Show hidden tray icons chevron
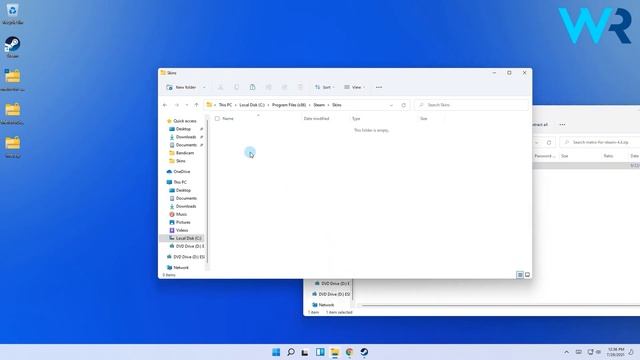640x360 pixels. (567, 352)
